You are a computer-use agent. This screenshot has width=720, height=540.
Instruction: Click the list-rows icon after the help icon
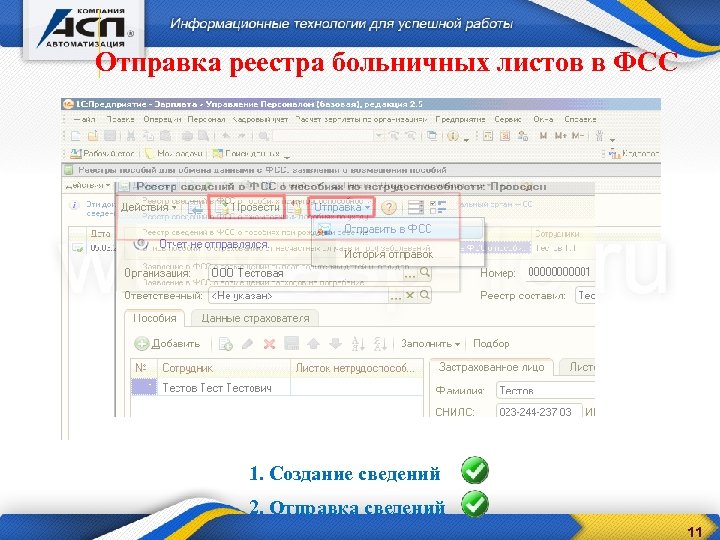(x=416, y=208)
